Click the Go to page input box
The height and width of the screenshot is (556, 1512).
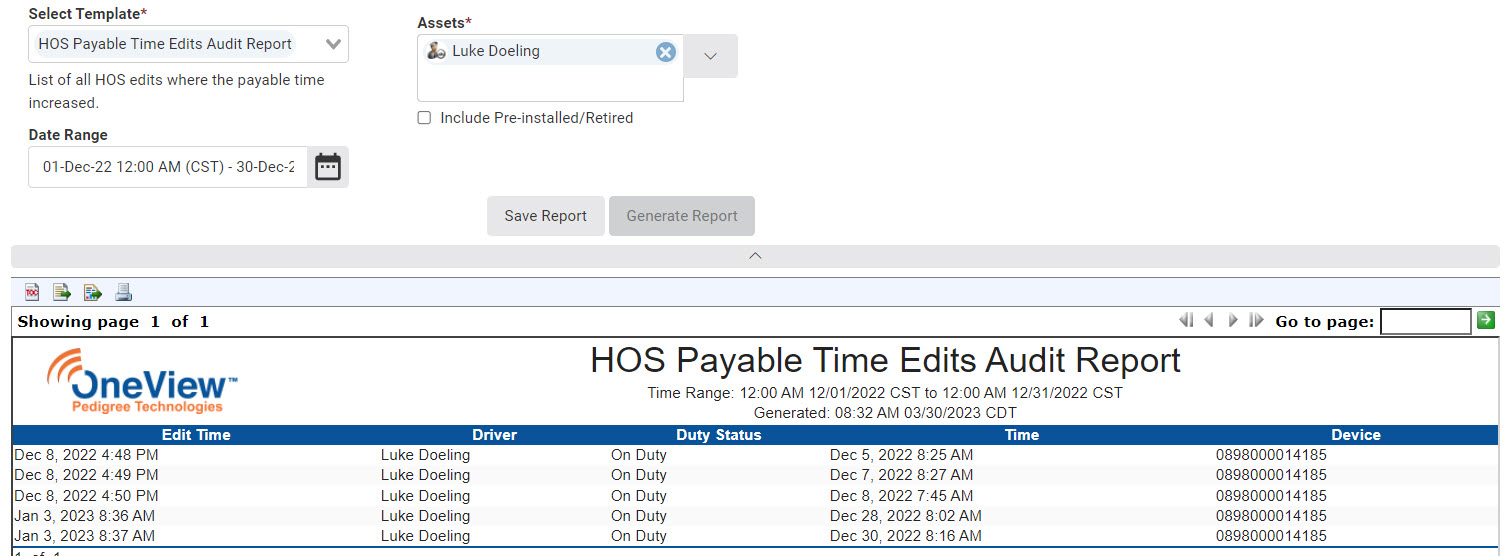click(x=1425, y=321)
